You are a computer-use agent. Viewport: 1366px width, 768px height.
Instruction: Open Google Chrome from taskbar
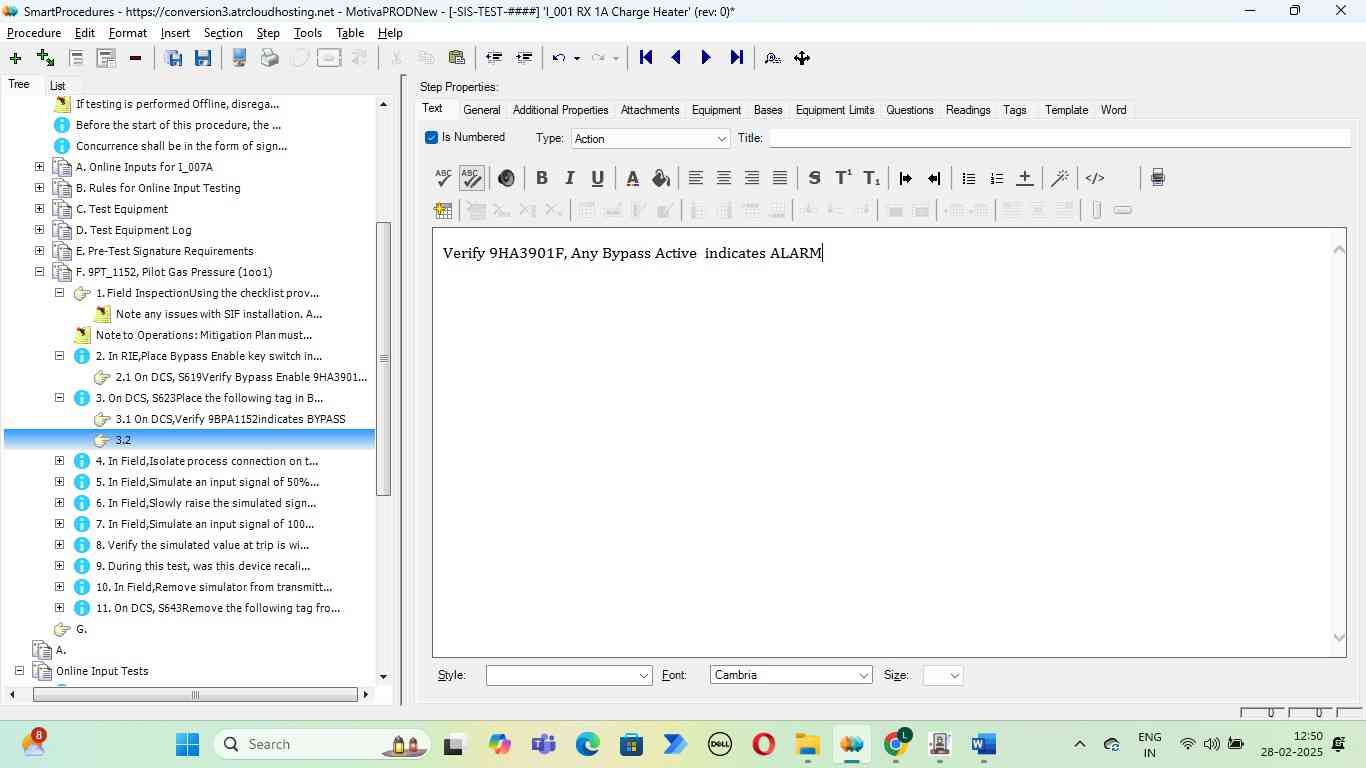(897, 744)
